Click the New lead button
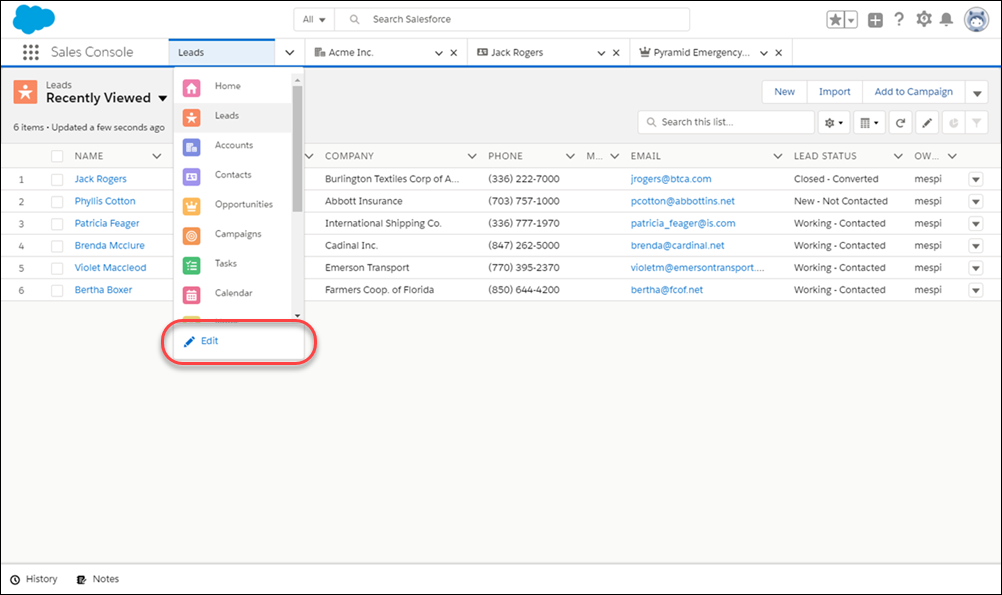 point(785,92)
